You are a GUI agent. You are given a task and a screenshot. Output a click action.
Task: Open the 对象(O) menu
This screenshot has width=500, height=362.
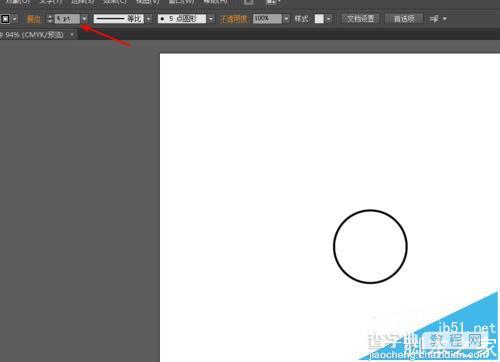pos(18,2)
